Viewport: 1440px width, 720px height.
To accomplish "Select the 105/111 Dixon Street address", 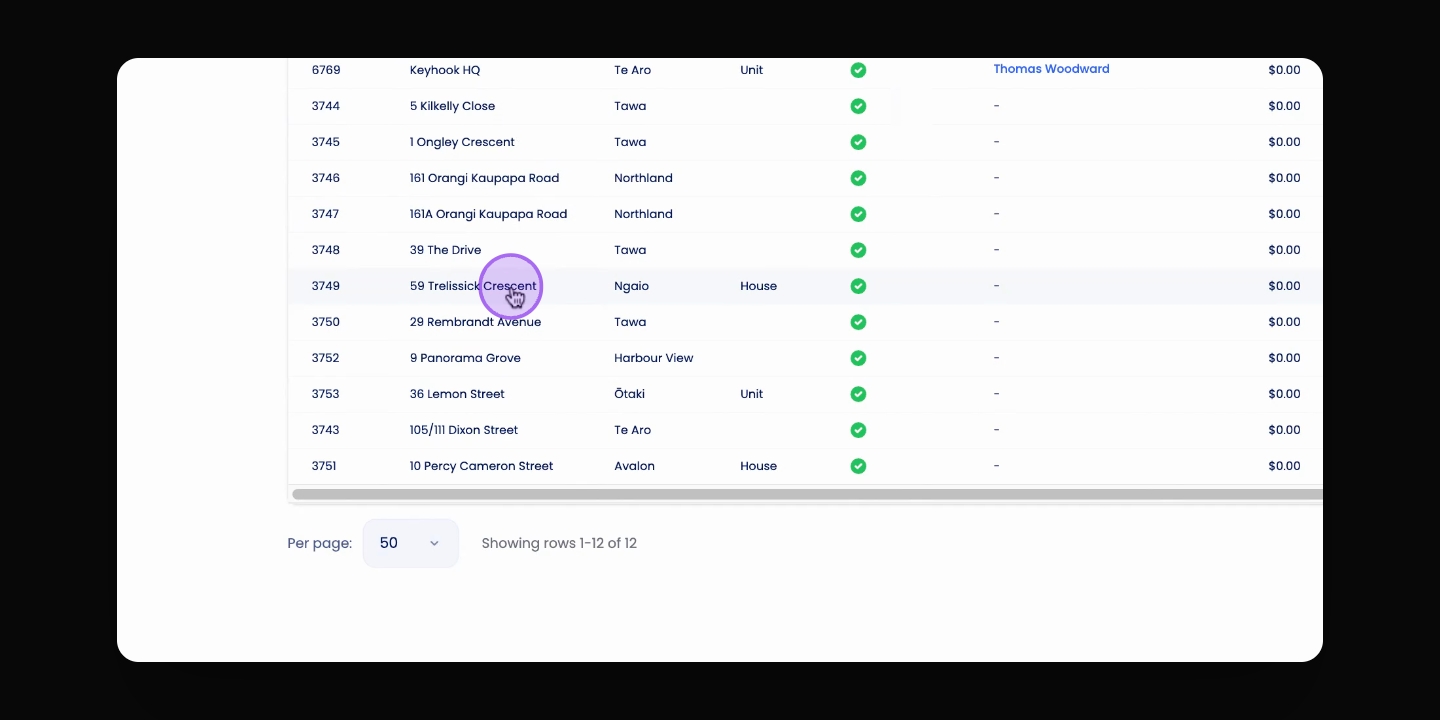I will 464,430.
